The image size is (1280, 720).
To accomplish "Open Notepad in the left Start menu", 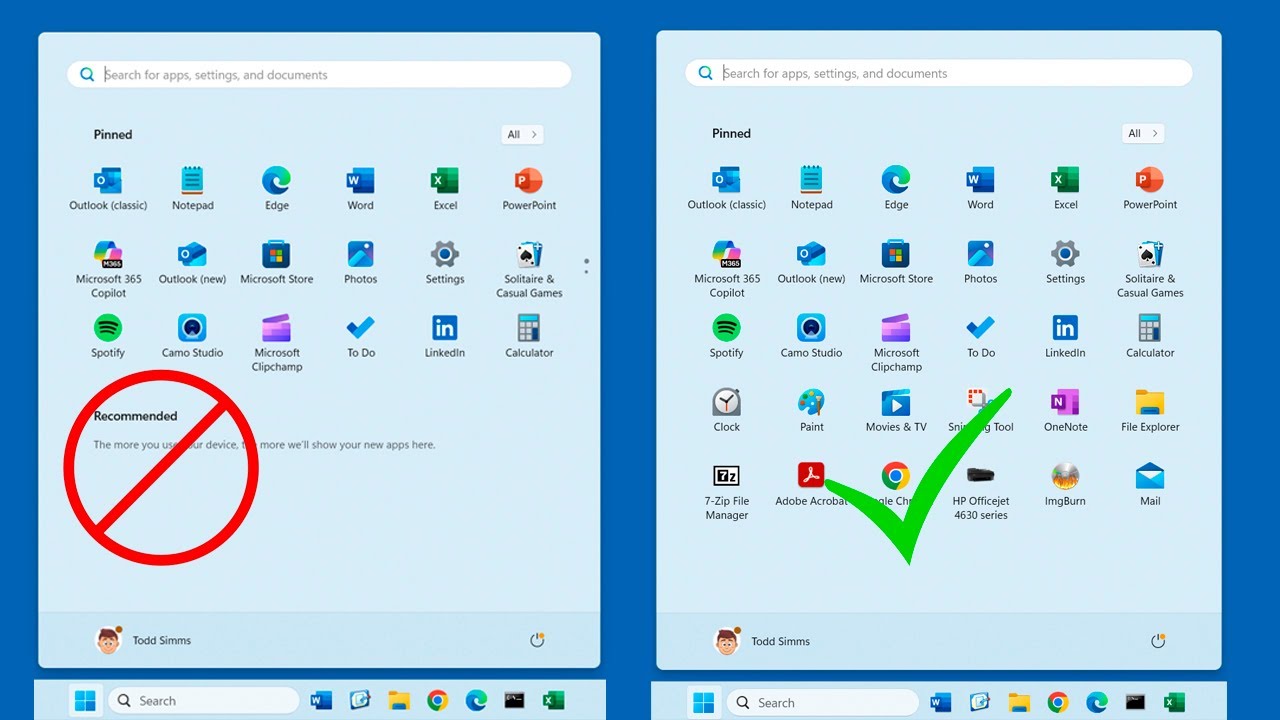I will (x=192, y=189).
